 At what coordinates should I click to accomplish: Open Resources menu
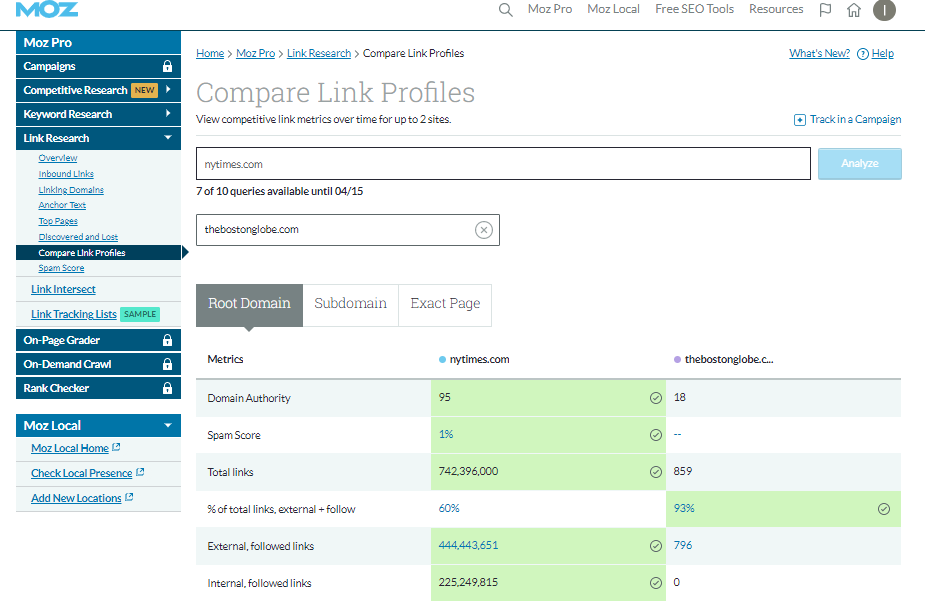776,9
